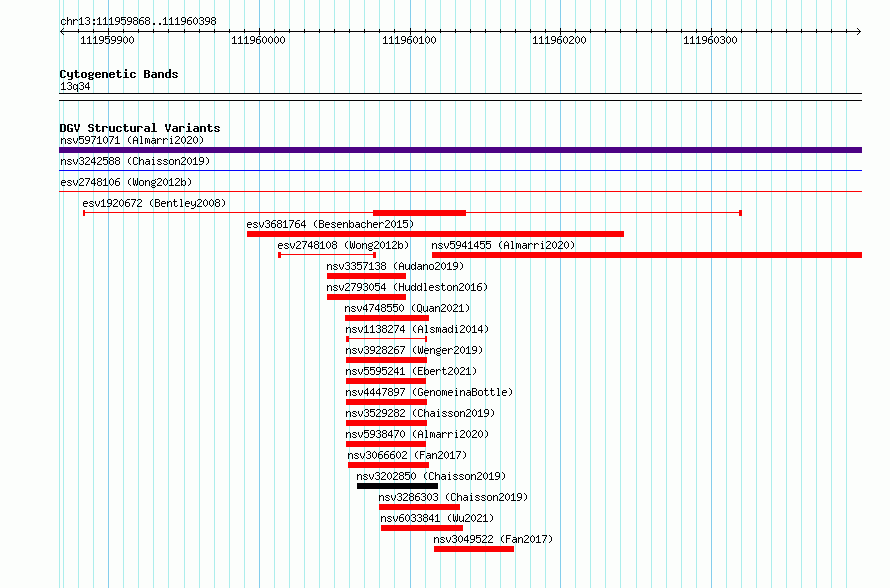Click the nsv5971071 (Almarri2020) variant label
Image resolution: width=890 pixels, height=588 pixels.
pos(132,140)
